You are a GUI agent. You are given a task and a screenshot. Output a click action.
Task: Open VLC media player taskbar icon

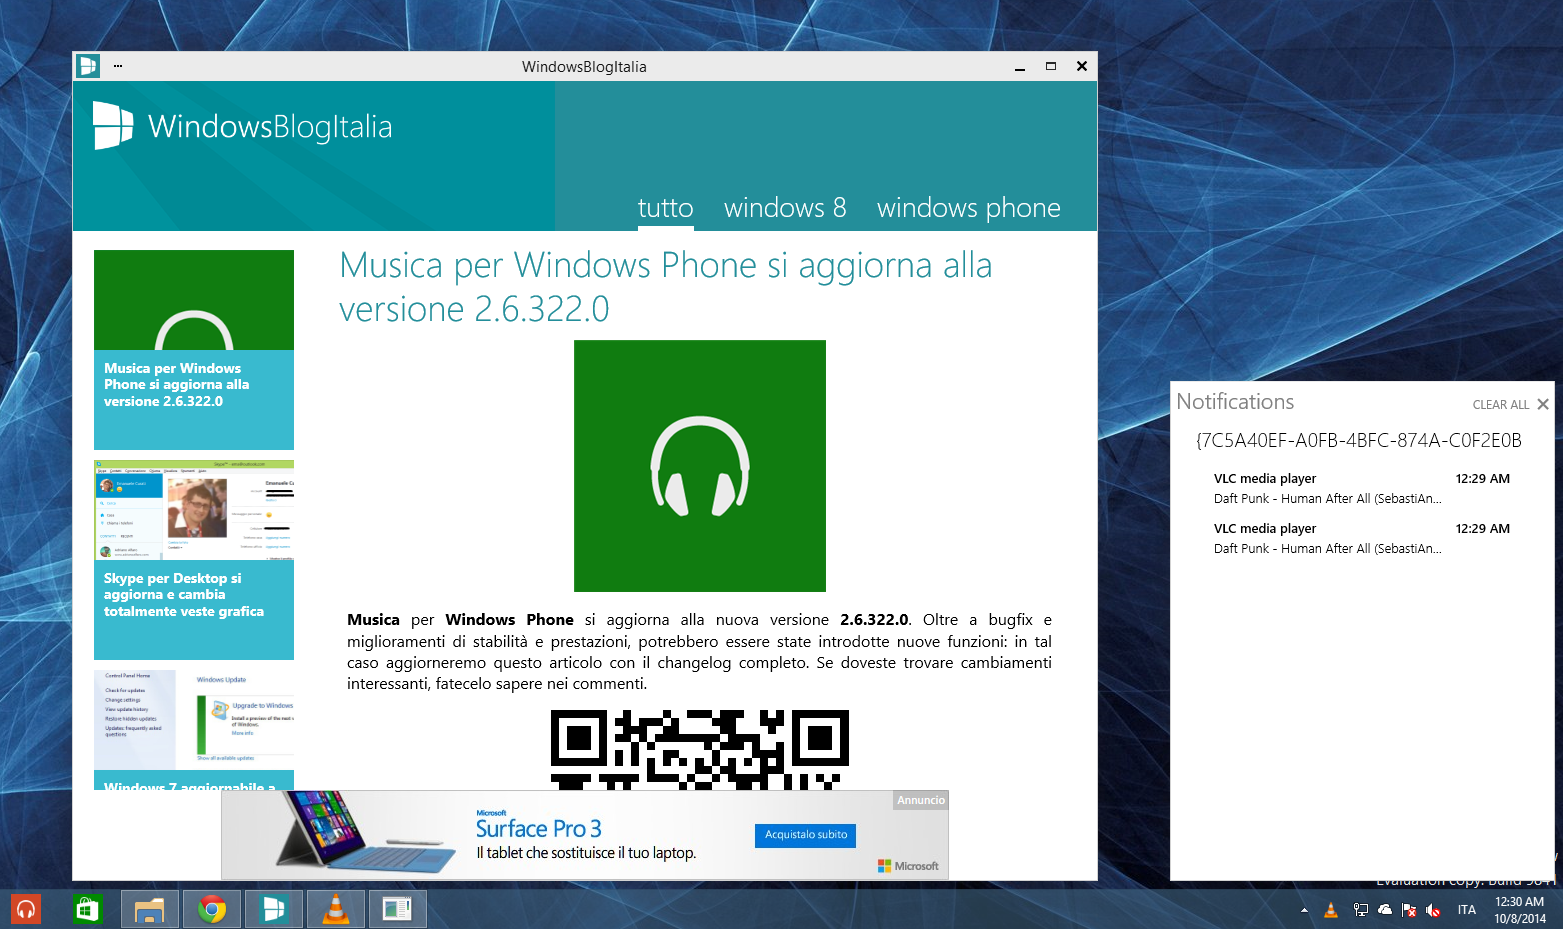coord(336,909)
